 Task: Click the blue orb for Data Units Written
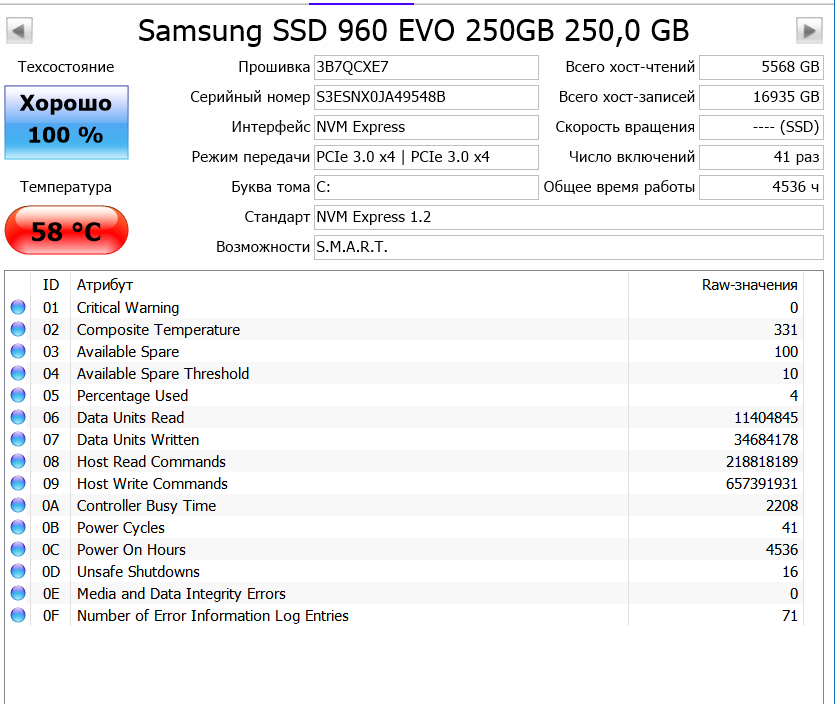(x=18, y=440)
